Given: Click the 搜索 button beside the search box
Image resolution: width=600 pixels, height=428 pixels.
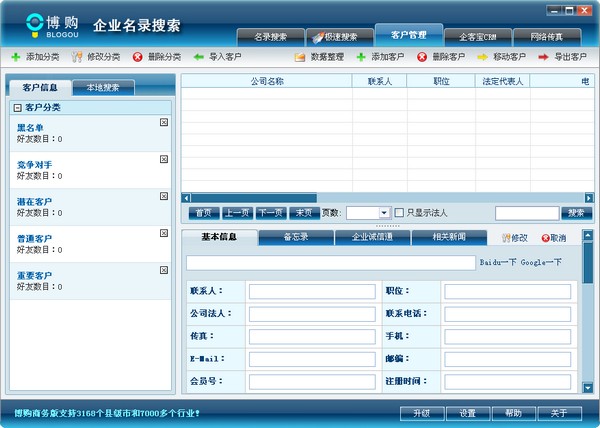Looking at the screenshot, I should pos(576,213).
